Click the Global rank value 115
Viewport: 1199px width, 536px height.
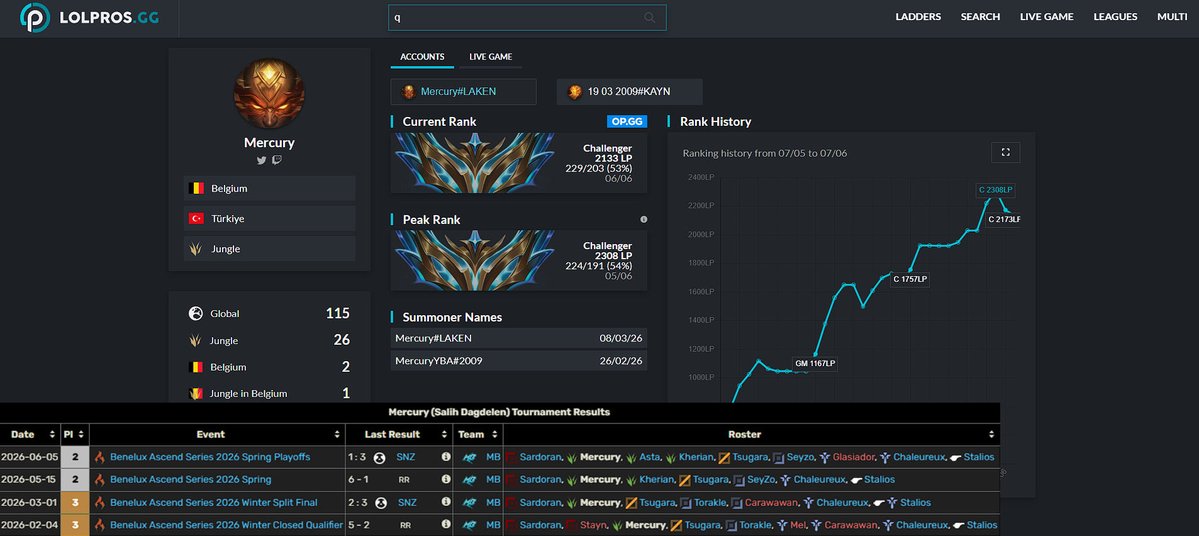[337, 313]
